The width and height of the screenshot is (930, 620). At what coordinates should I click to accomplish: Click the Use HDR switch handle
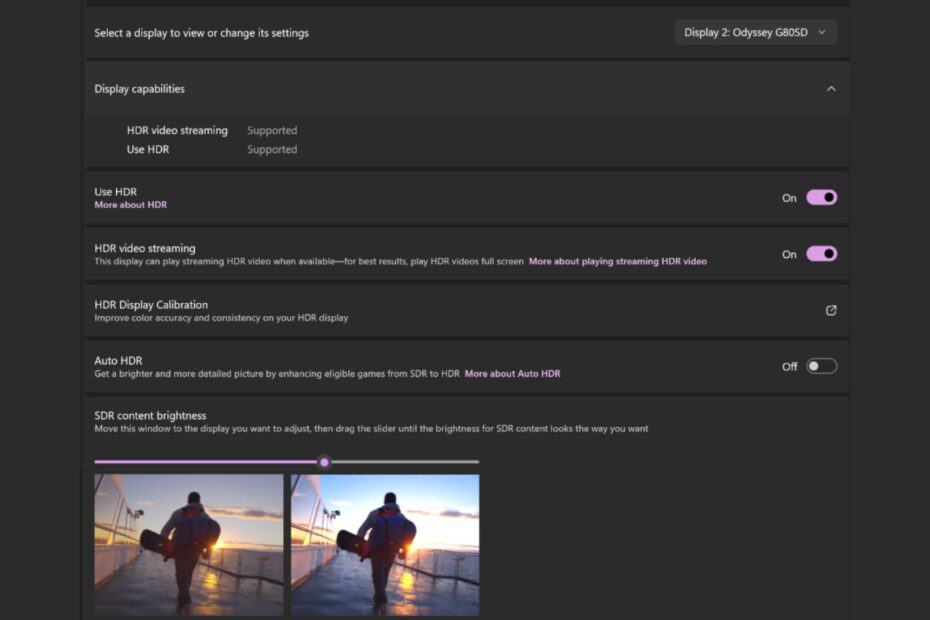pos(827,197)
